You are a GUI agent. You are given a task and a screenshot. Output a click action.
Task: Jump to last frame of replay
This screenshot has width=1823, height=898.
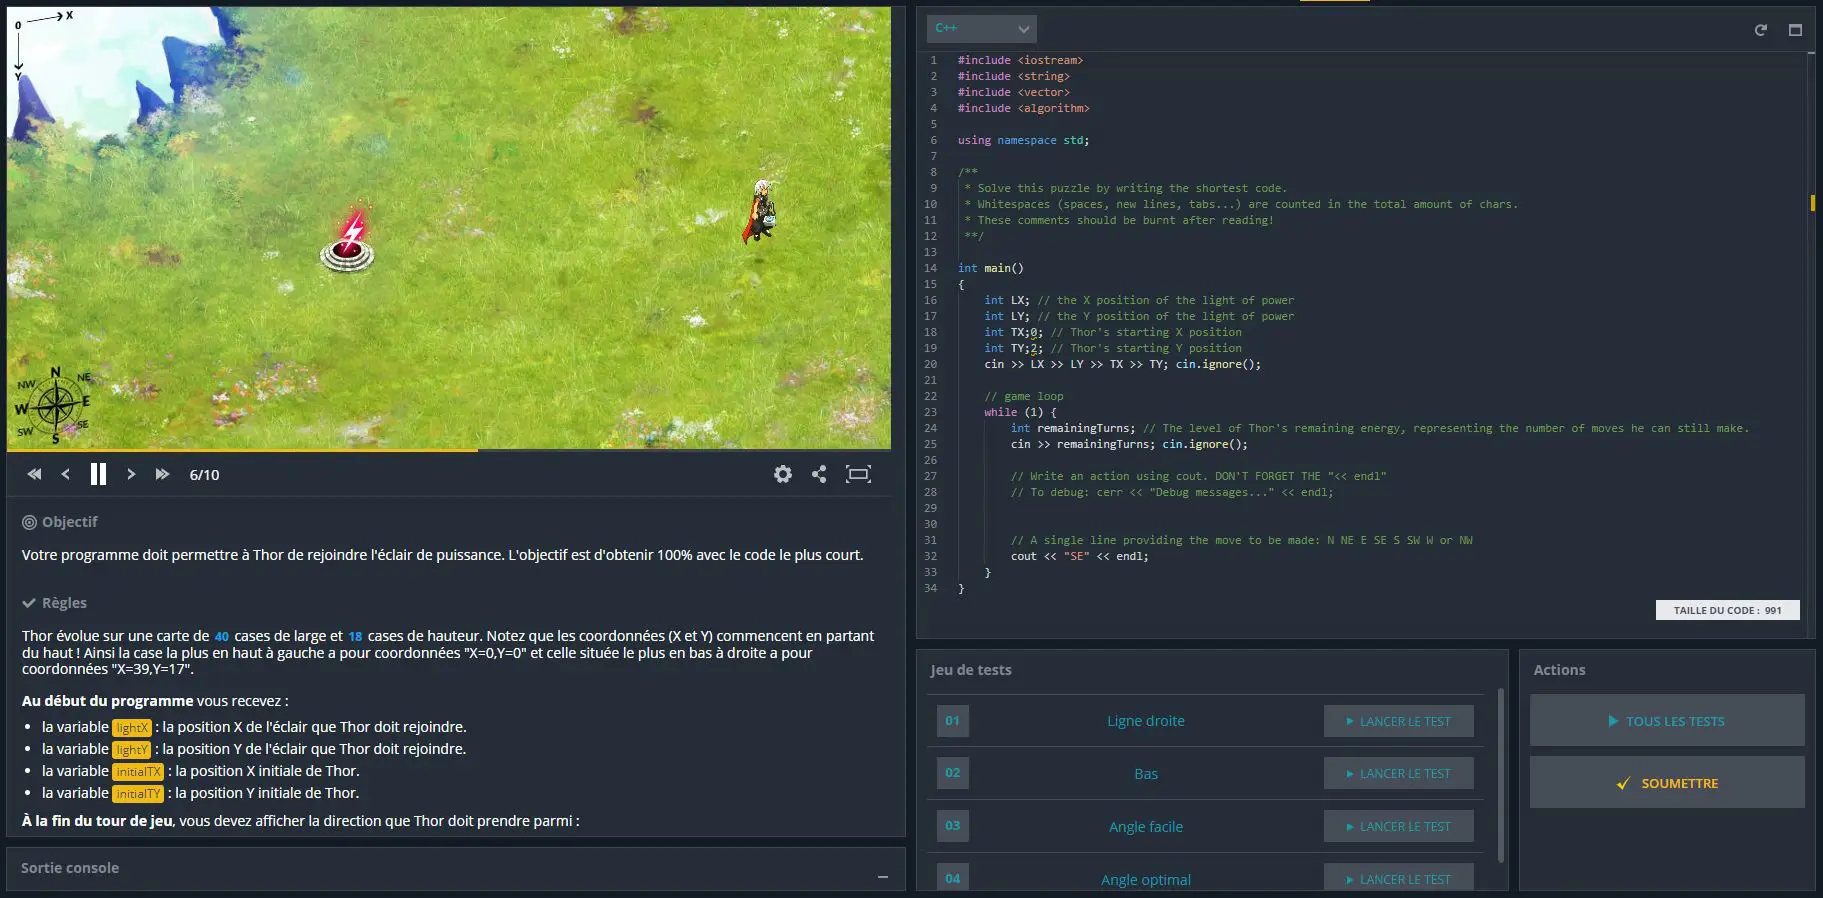tap(162, 474)
